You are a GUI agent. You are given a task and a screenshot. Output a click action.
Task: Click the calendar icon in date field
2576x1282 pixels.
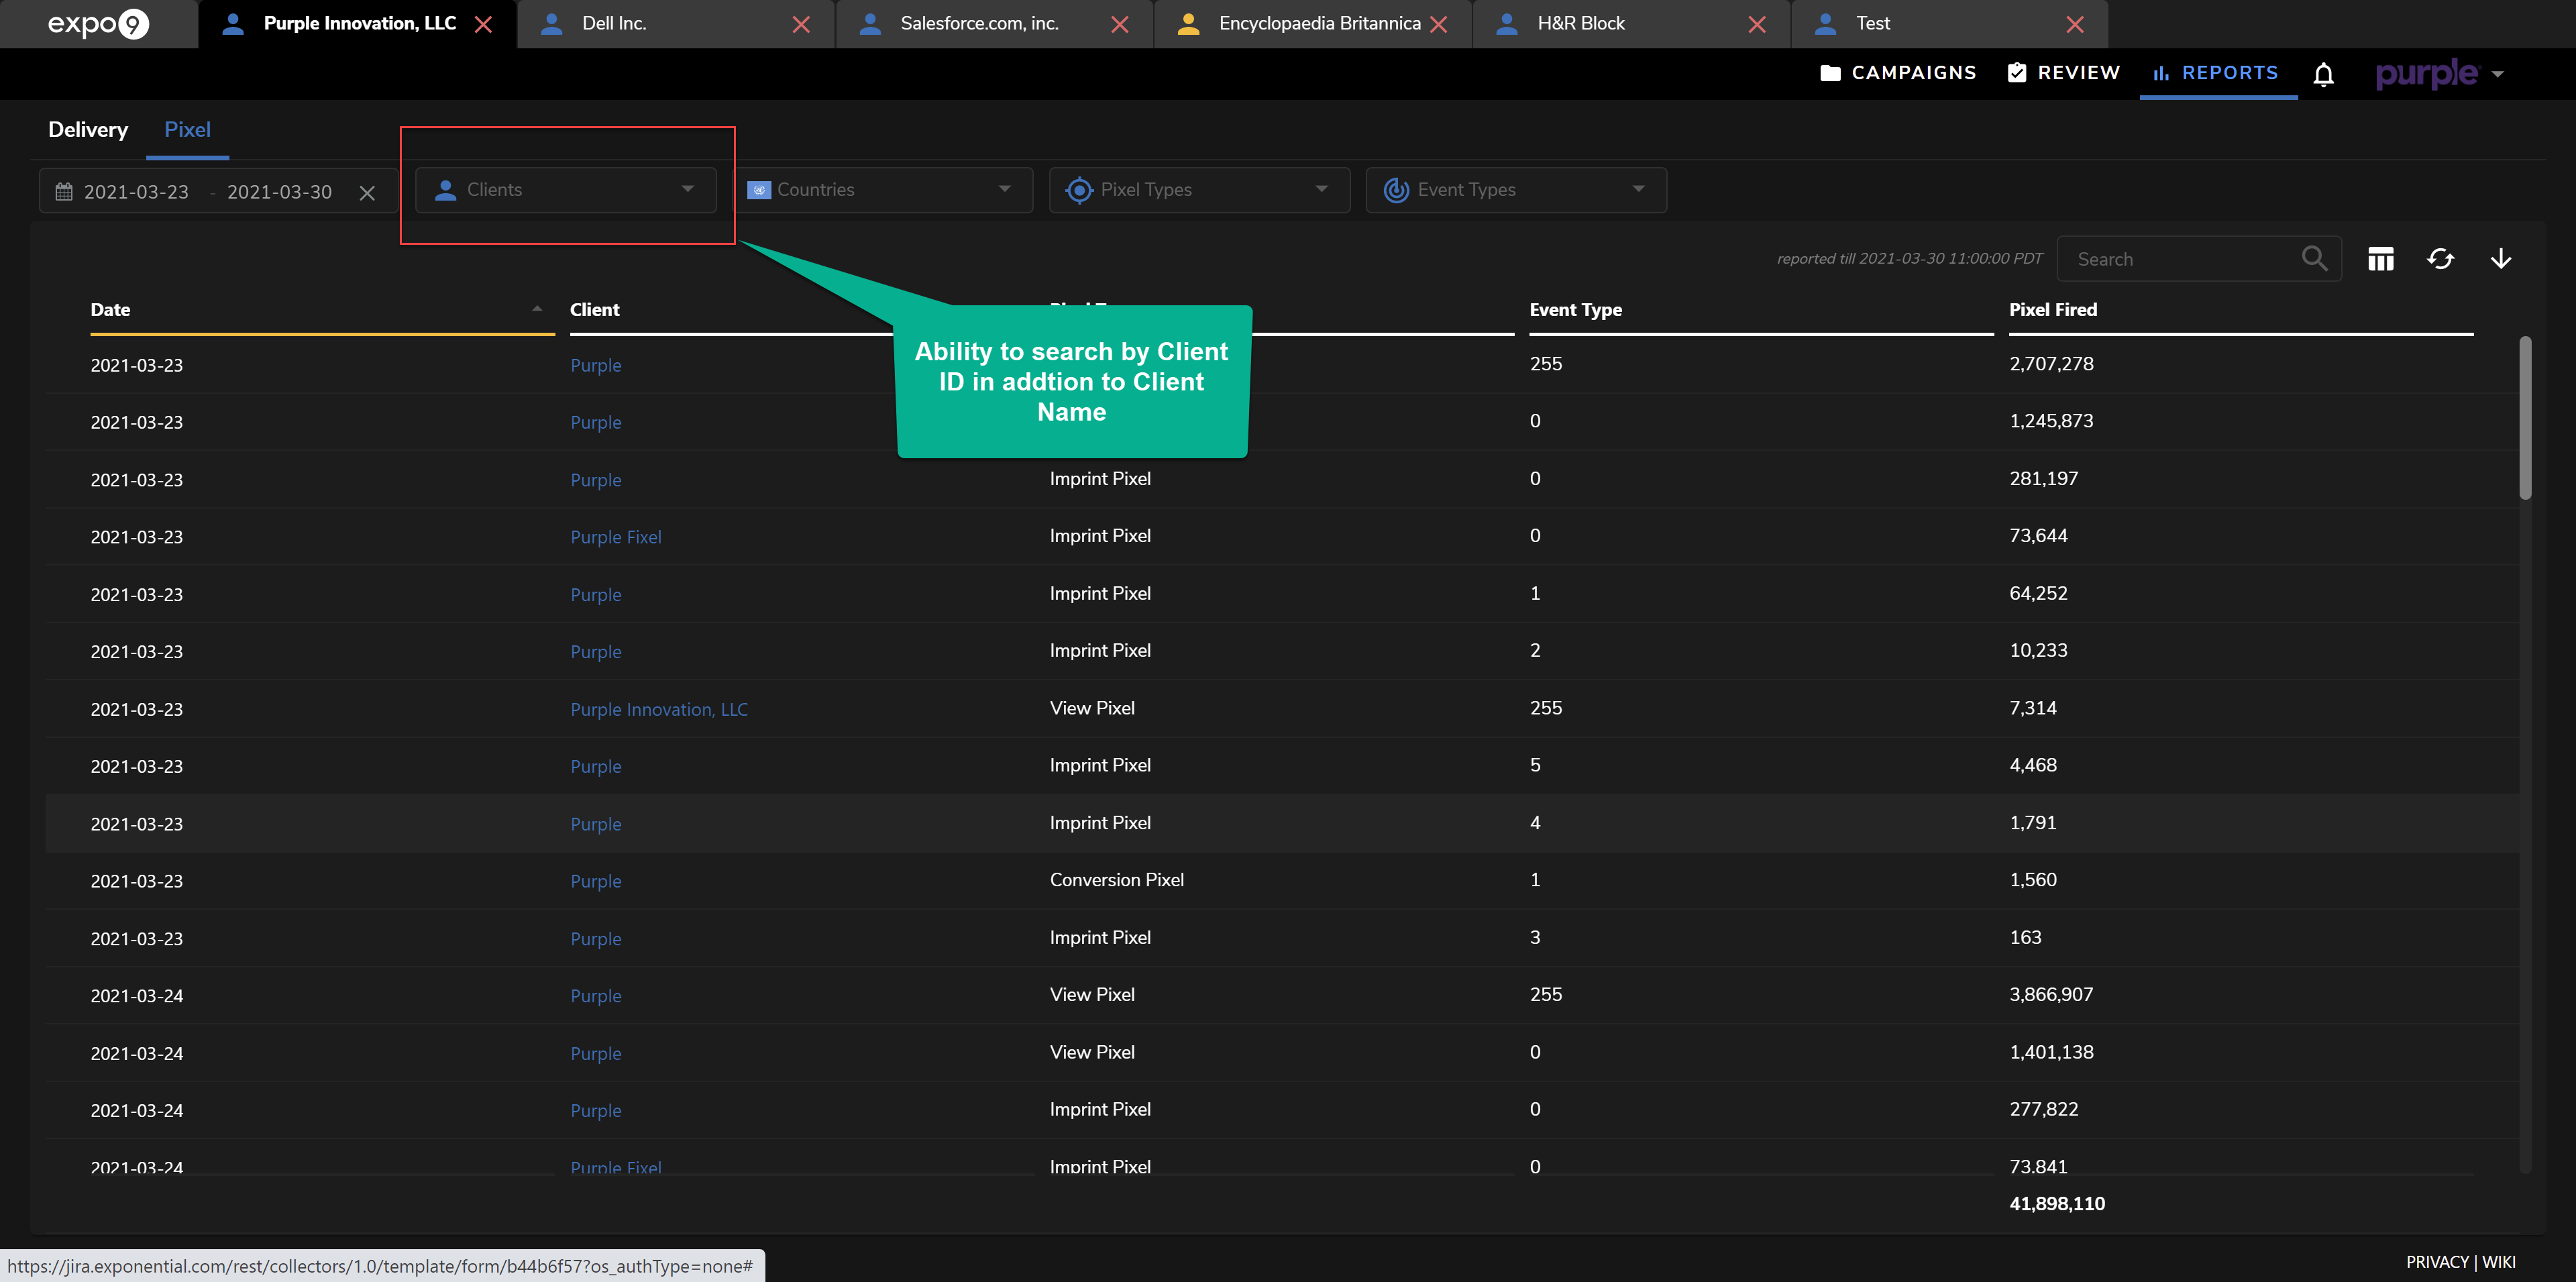tap(64, 192)
